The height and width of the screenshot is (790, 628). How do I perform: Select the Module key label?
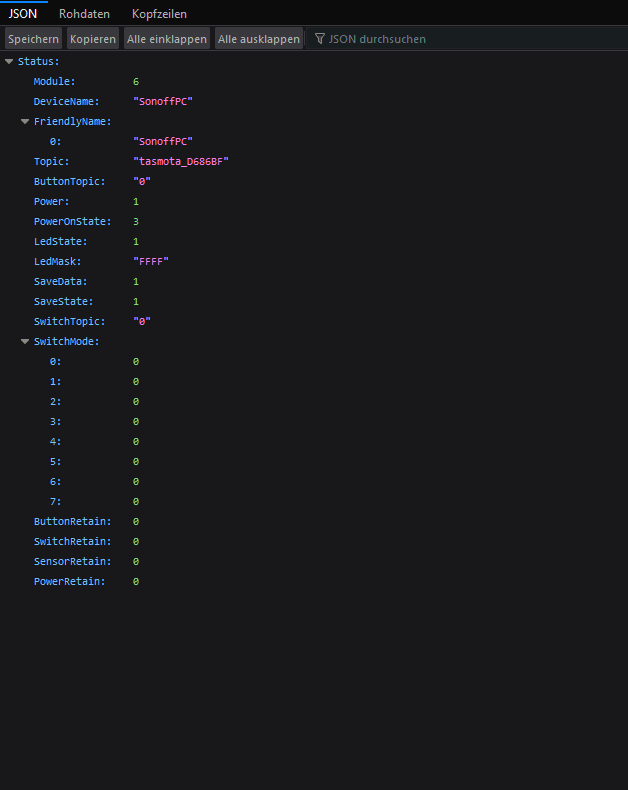pos(54,82)
